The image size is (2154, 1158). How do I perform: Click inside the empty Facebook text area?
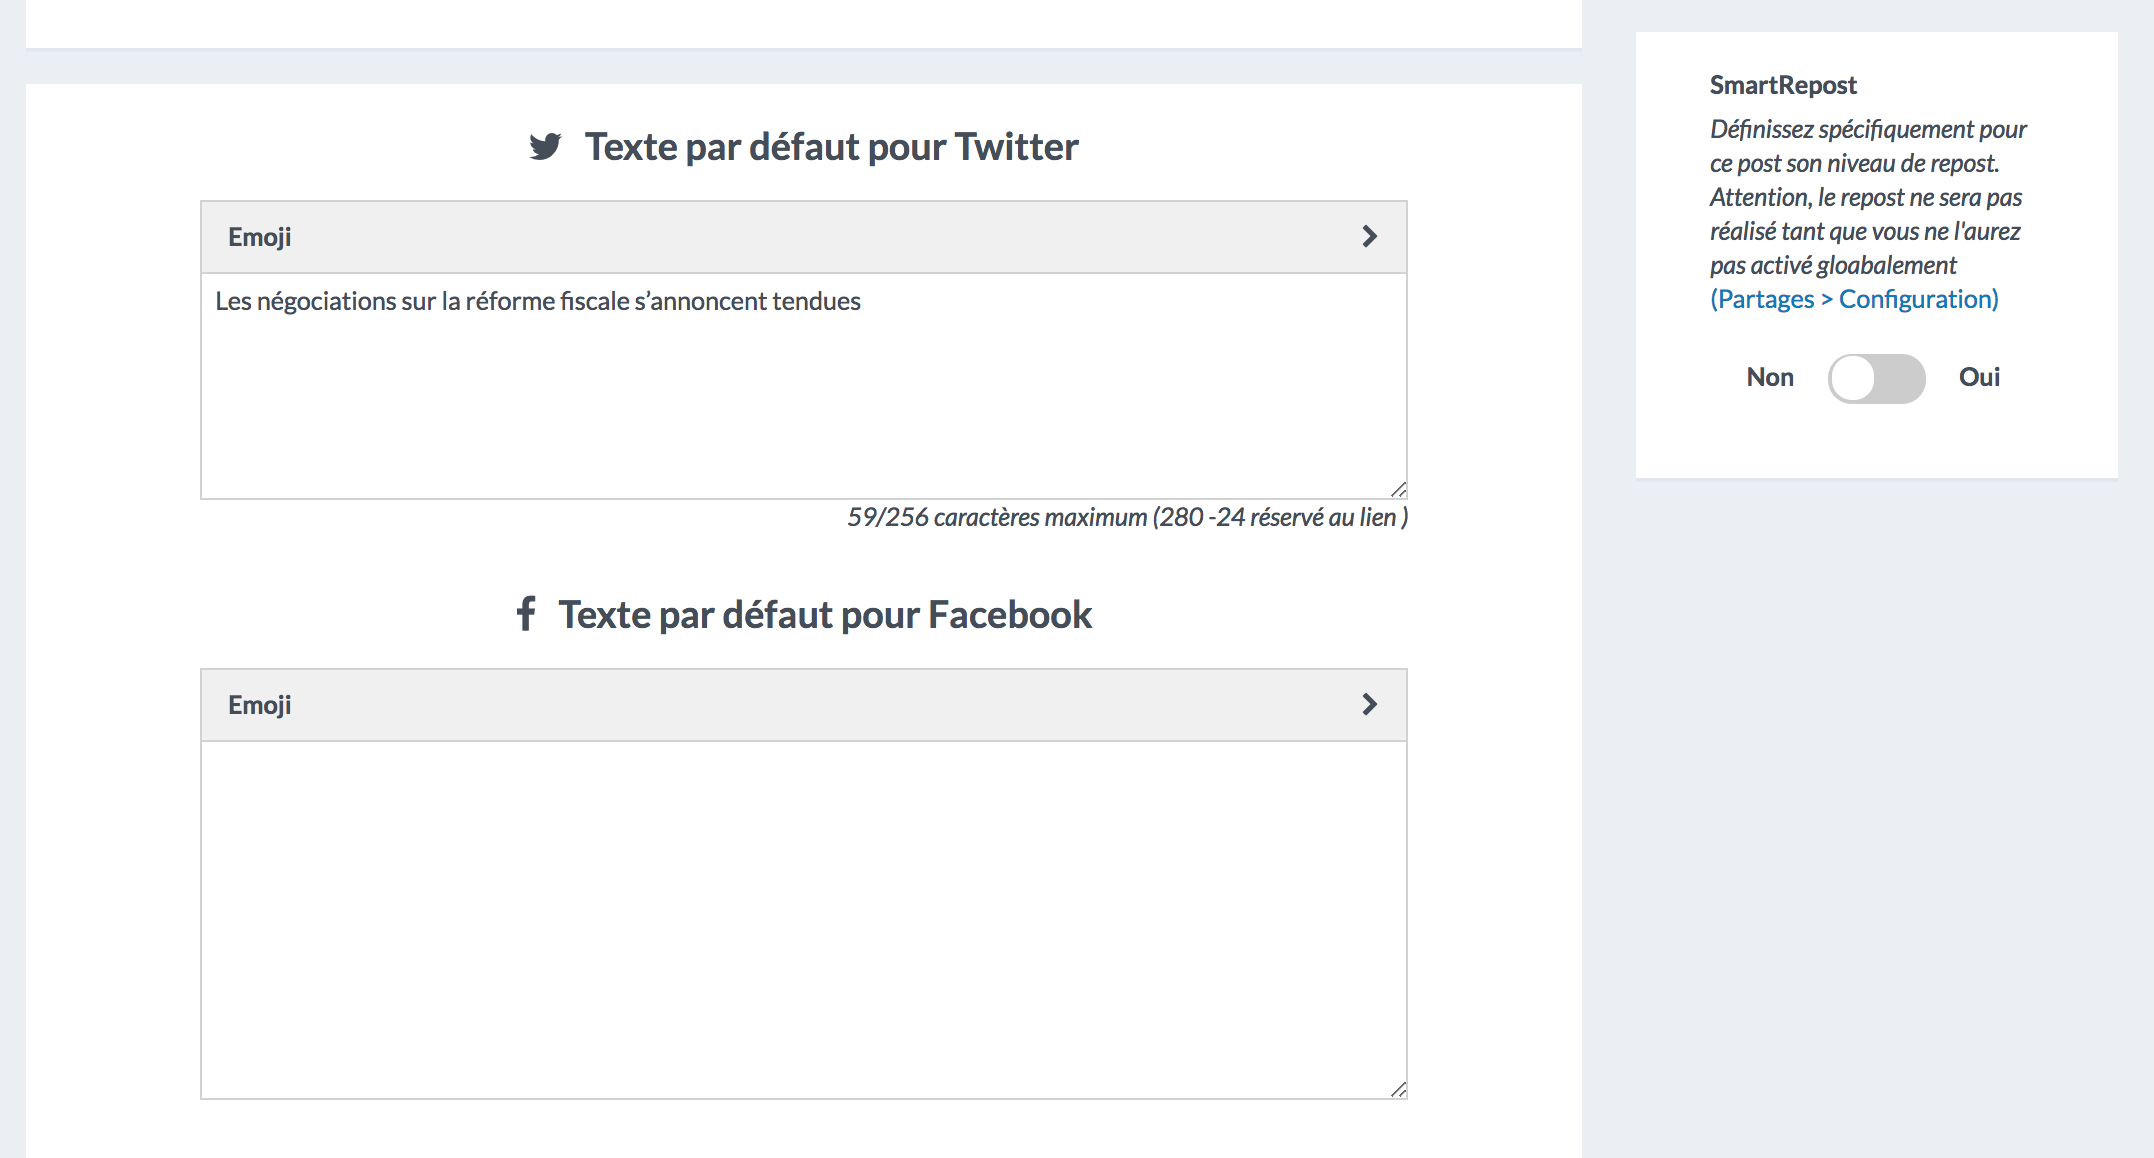[x=803, y=920]
